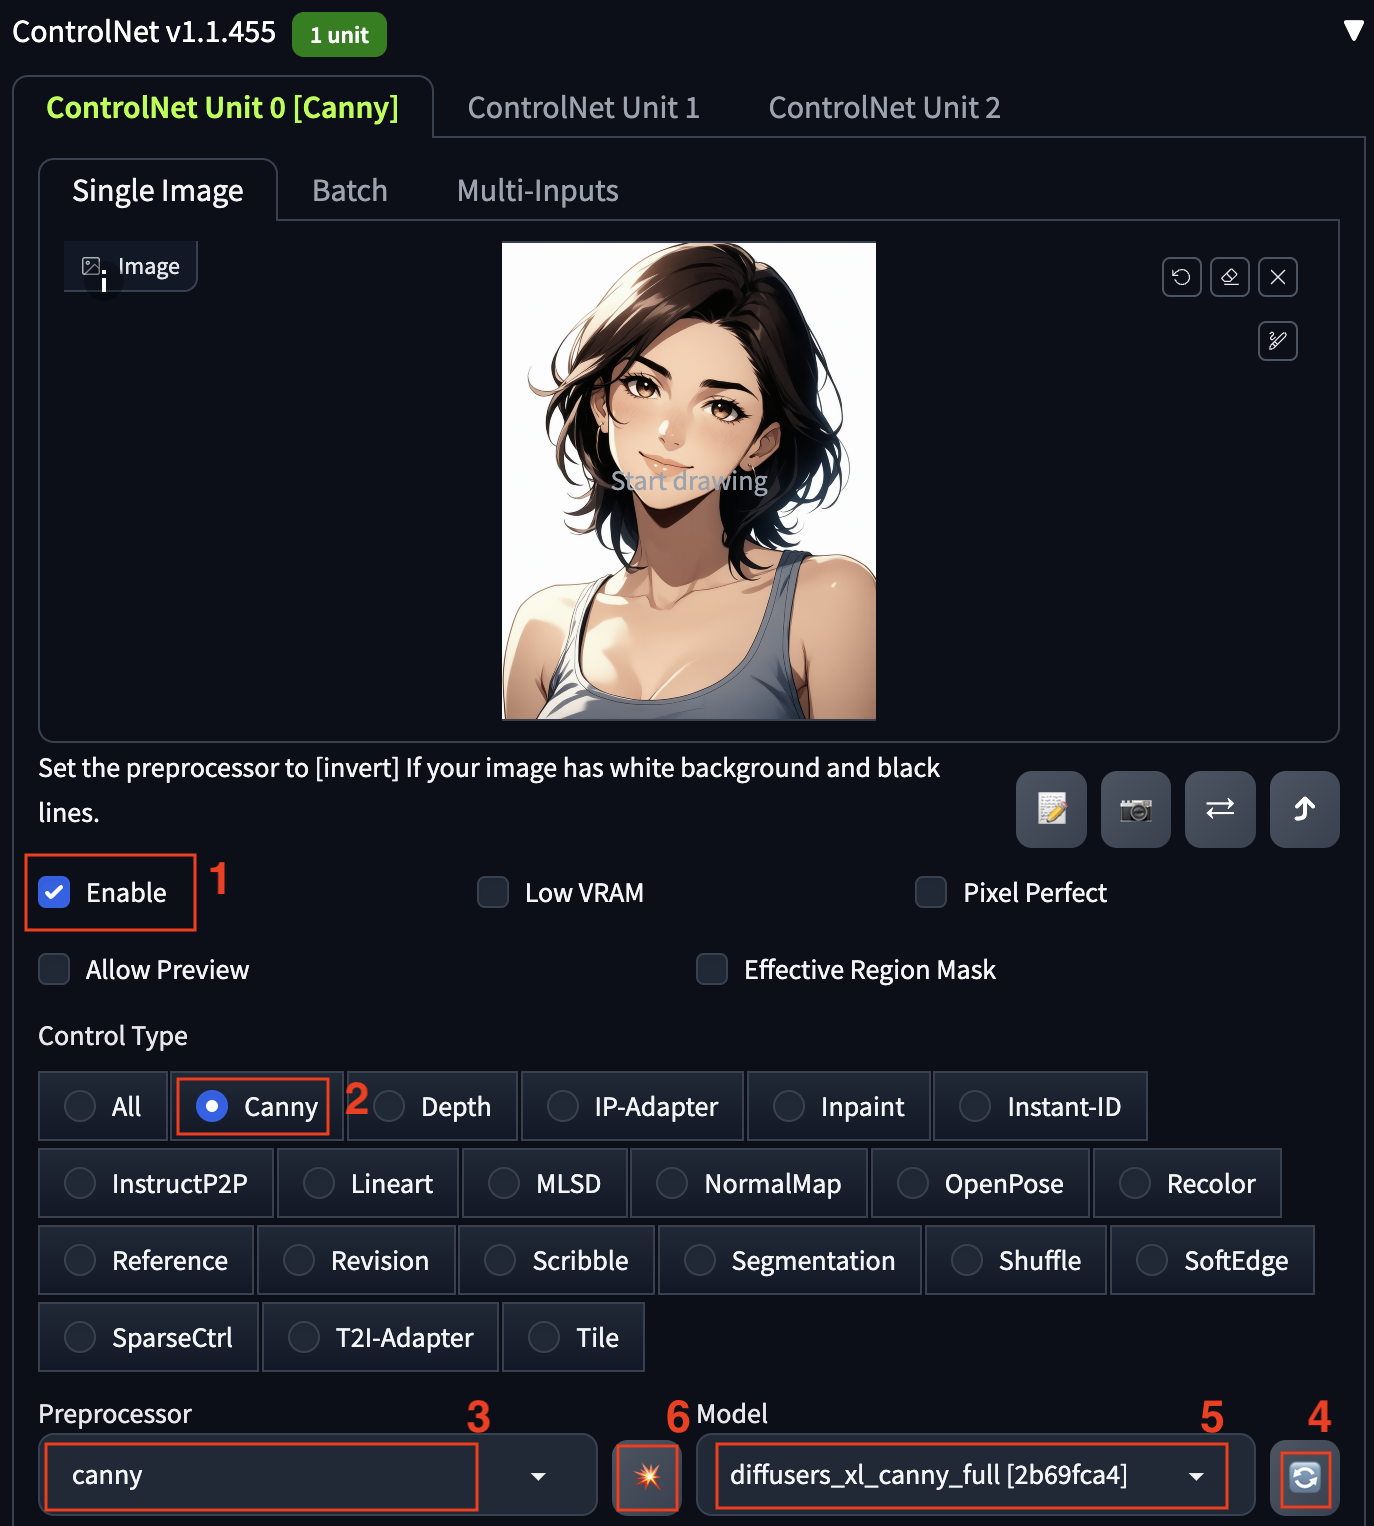Switch to ControlNet Unit 0 [Canny] tab
This screenshot has width=1374, height=1526.
[223, 107]
